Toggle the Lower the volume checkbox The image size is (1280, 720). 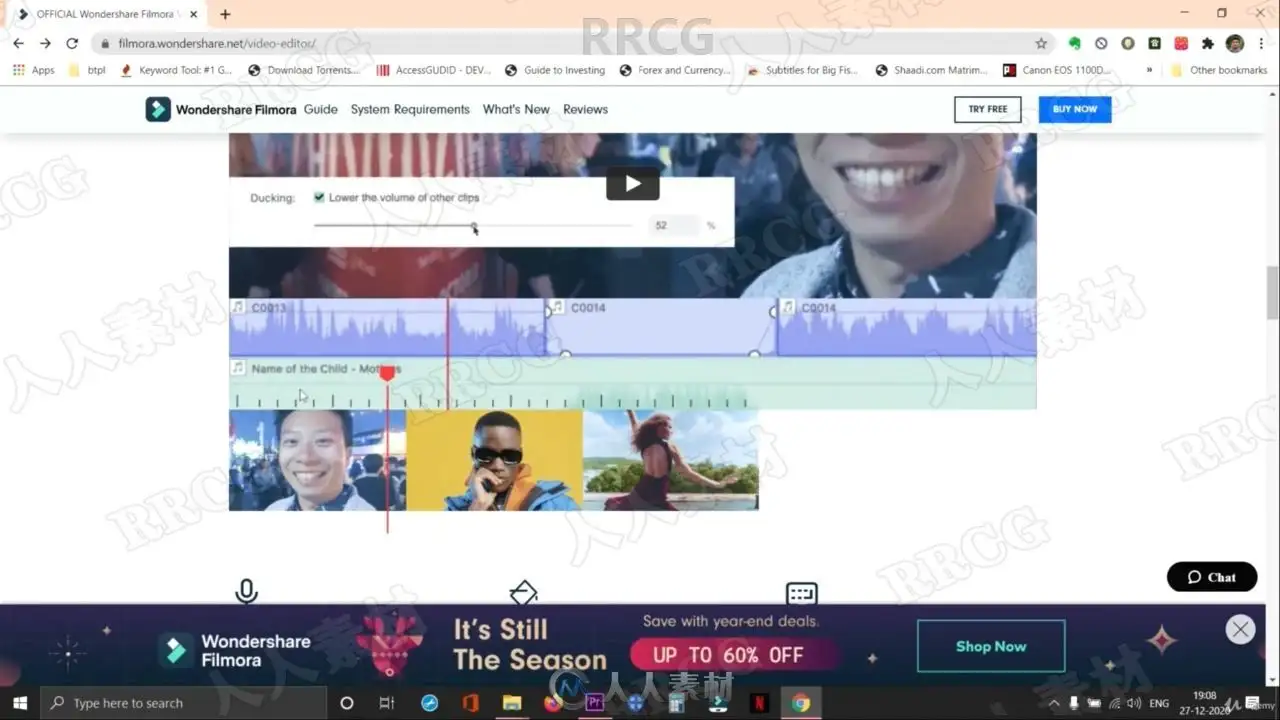click(x=319, y=197)
